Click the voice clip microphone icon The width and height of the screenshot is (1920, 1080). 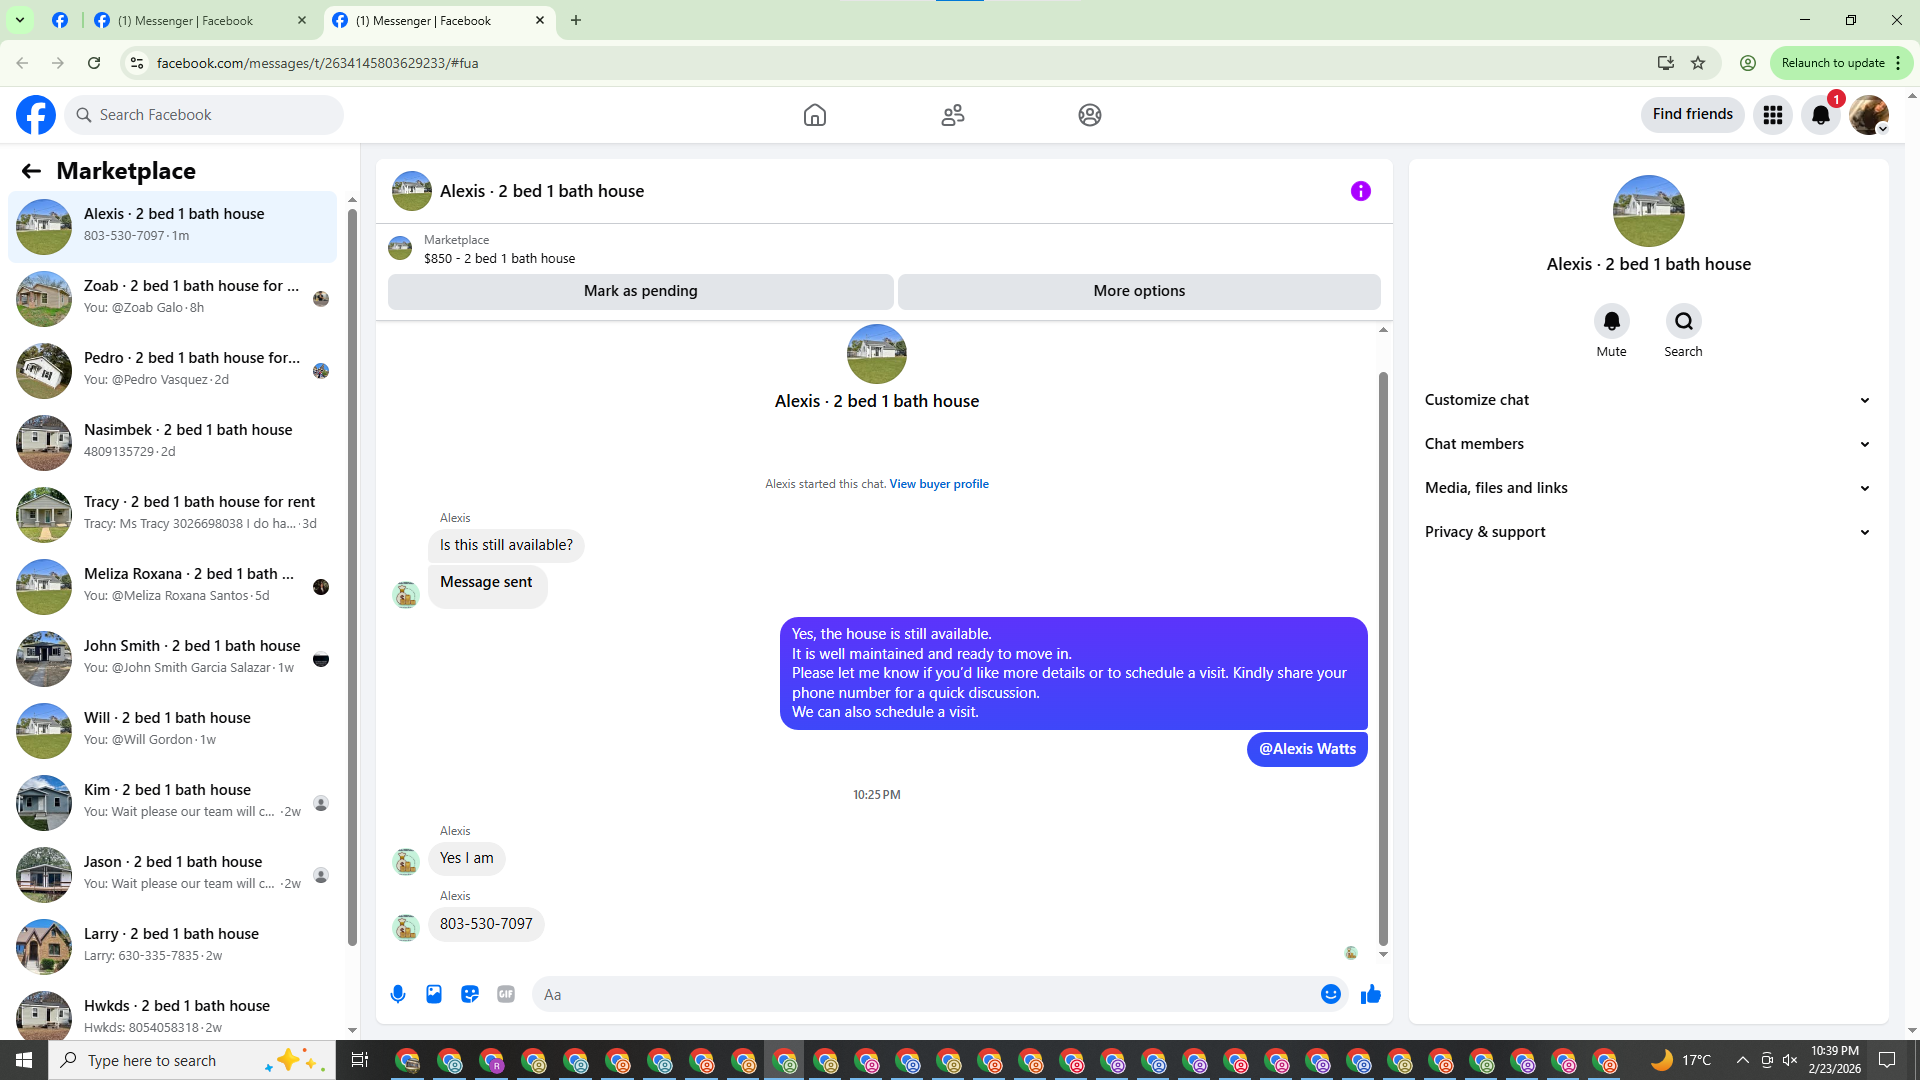pyautogui.click(x=398, y=994)
